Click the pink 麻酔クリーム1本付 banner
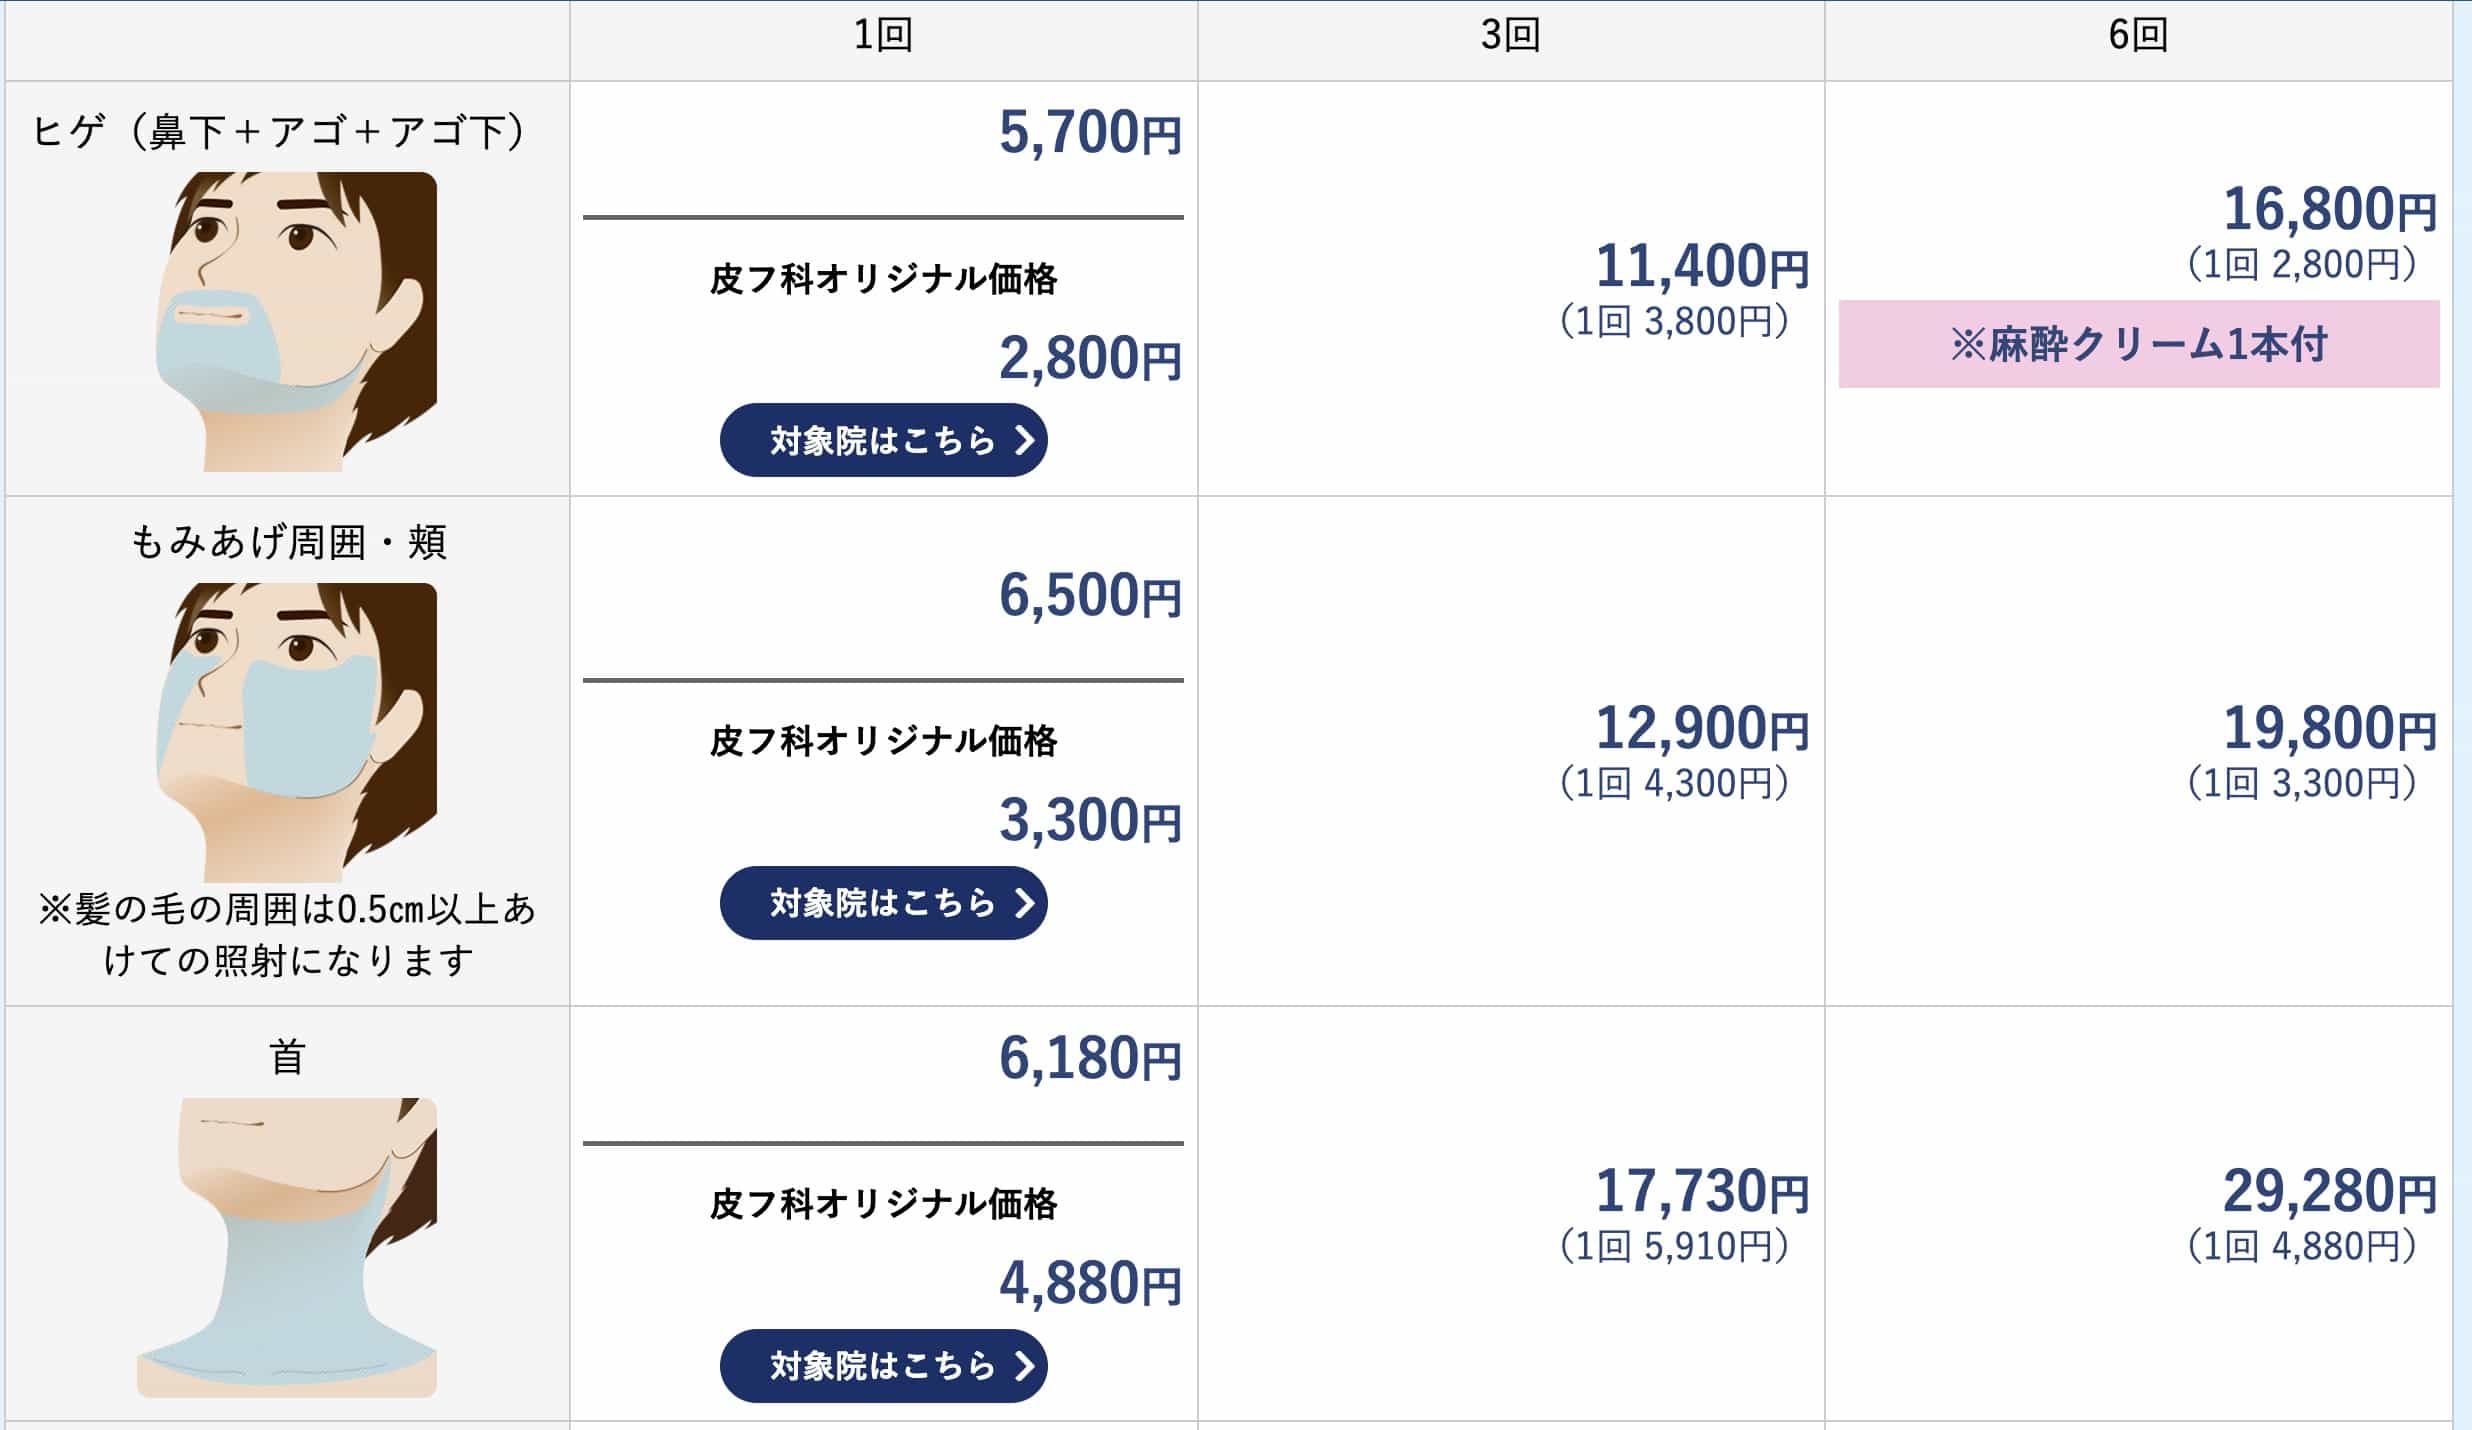This screenshot has width=2472, height=1430. (x=2138, y=344)
